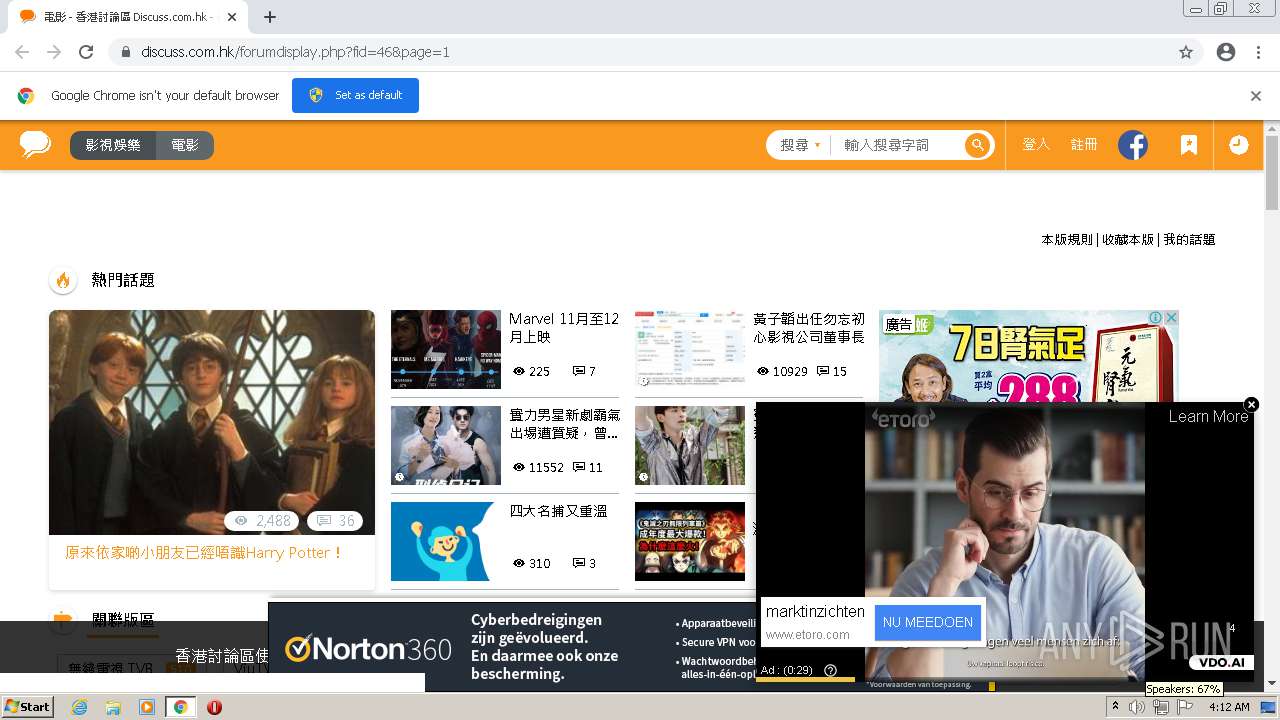Image resolution: width=1280 pixels, height=720 pixels.
Task: Click the orange search magnifier button
Action: pyautogui.click(x=977, y=145)
